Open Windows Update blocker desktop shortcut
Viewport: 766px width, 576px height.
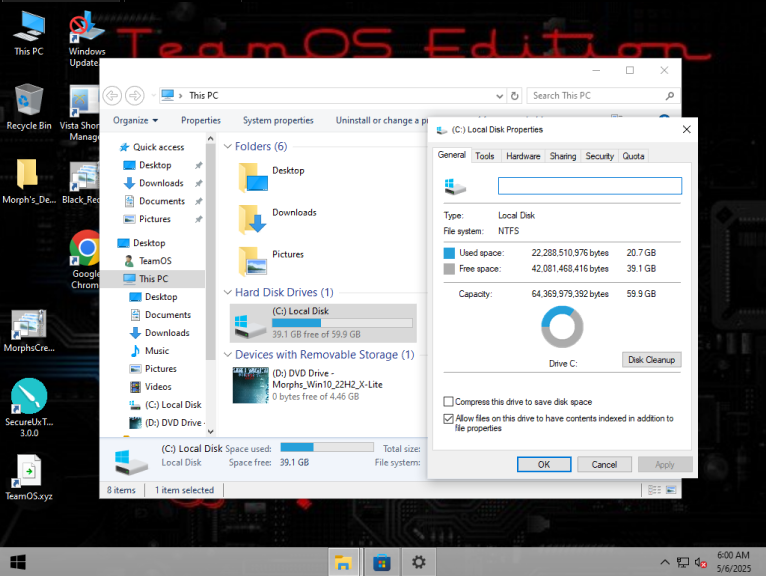(x=86, y=39)
